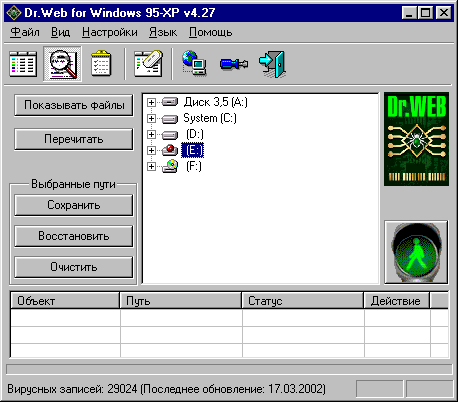Open the Помощь menu
458x402 pixels.
click(x=210, y=32)
